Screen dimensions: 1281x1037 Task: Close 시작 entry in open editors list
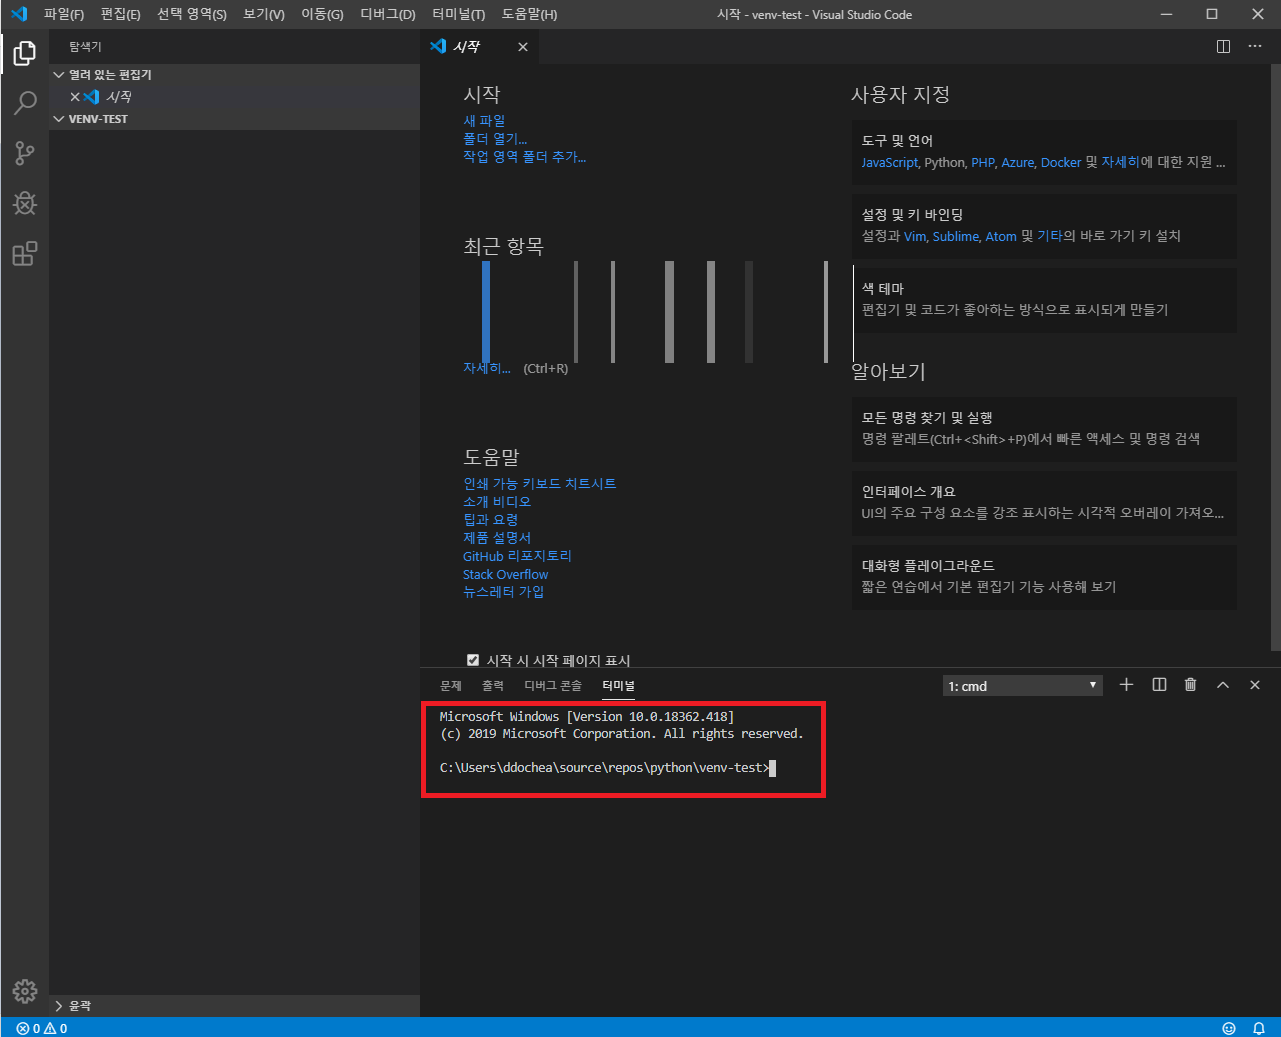coord(75,97)
